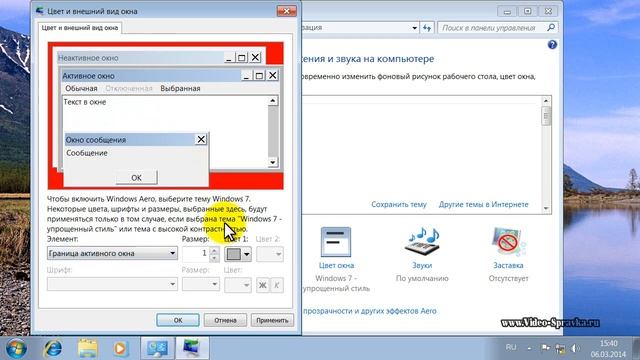Screen dimensions: 640x360
Task: Show hidden tray icons arrow
Action: coord(529,348)
